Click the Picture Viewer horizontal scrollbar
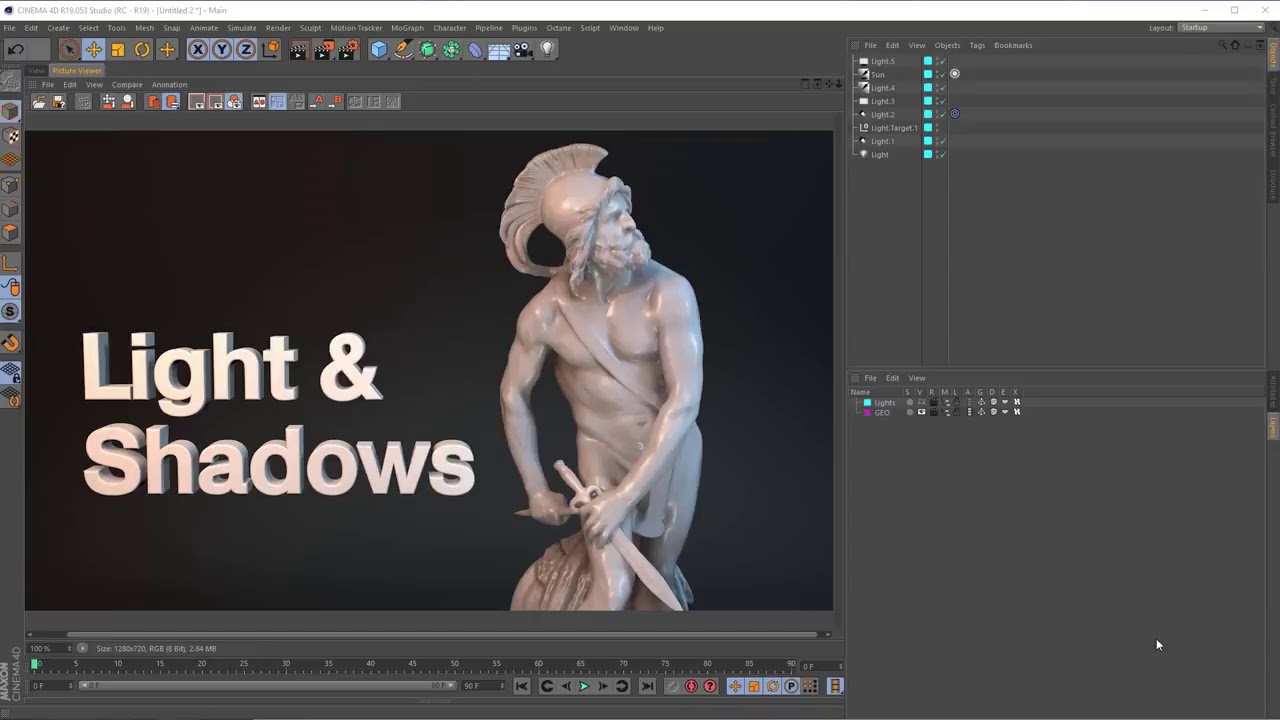Screen dimensions: 1280x720 443,634
